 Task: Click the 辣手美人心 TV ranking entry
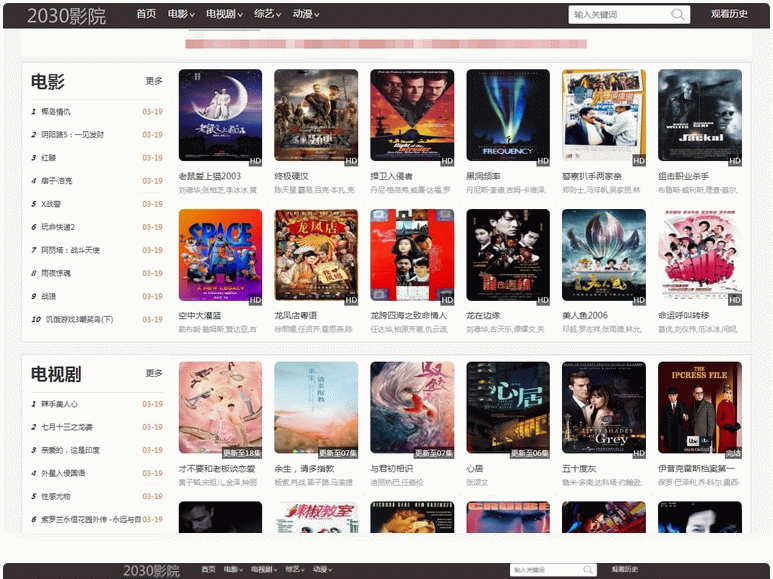[59, 404]
